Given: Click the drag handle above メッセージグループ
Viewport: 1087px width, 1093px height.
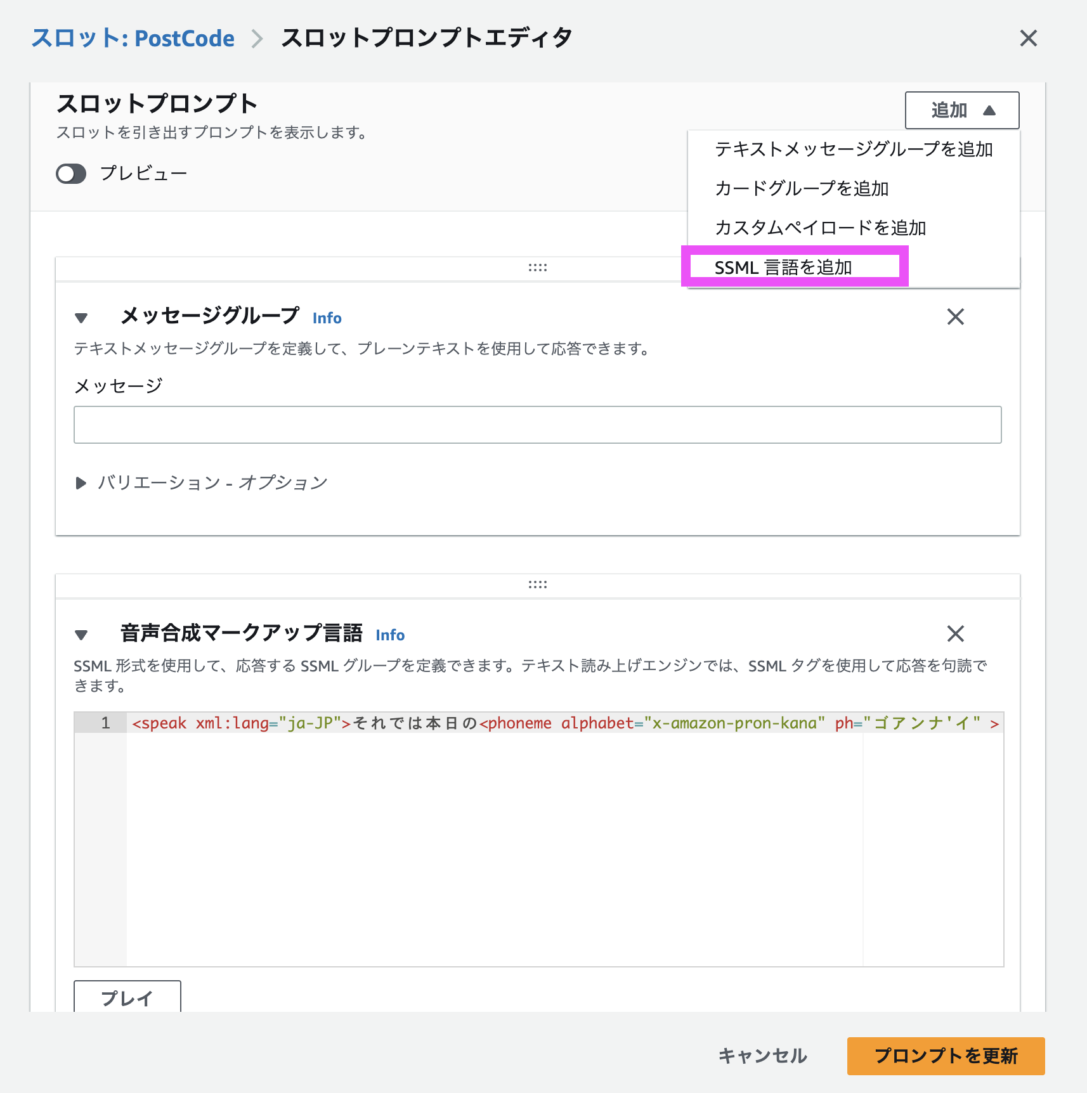Looking at the screenshot, I should [537, 266].
